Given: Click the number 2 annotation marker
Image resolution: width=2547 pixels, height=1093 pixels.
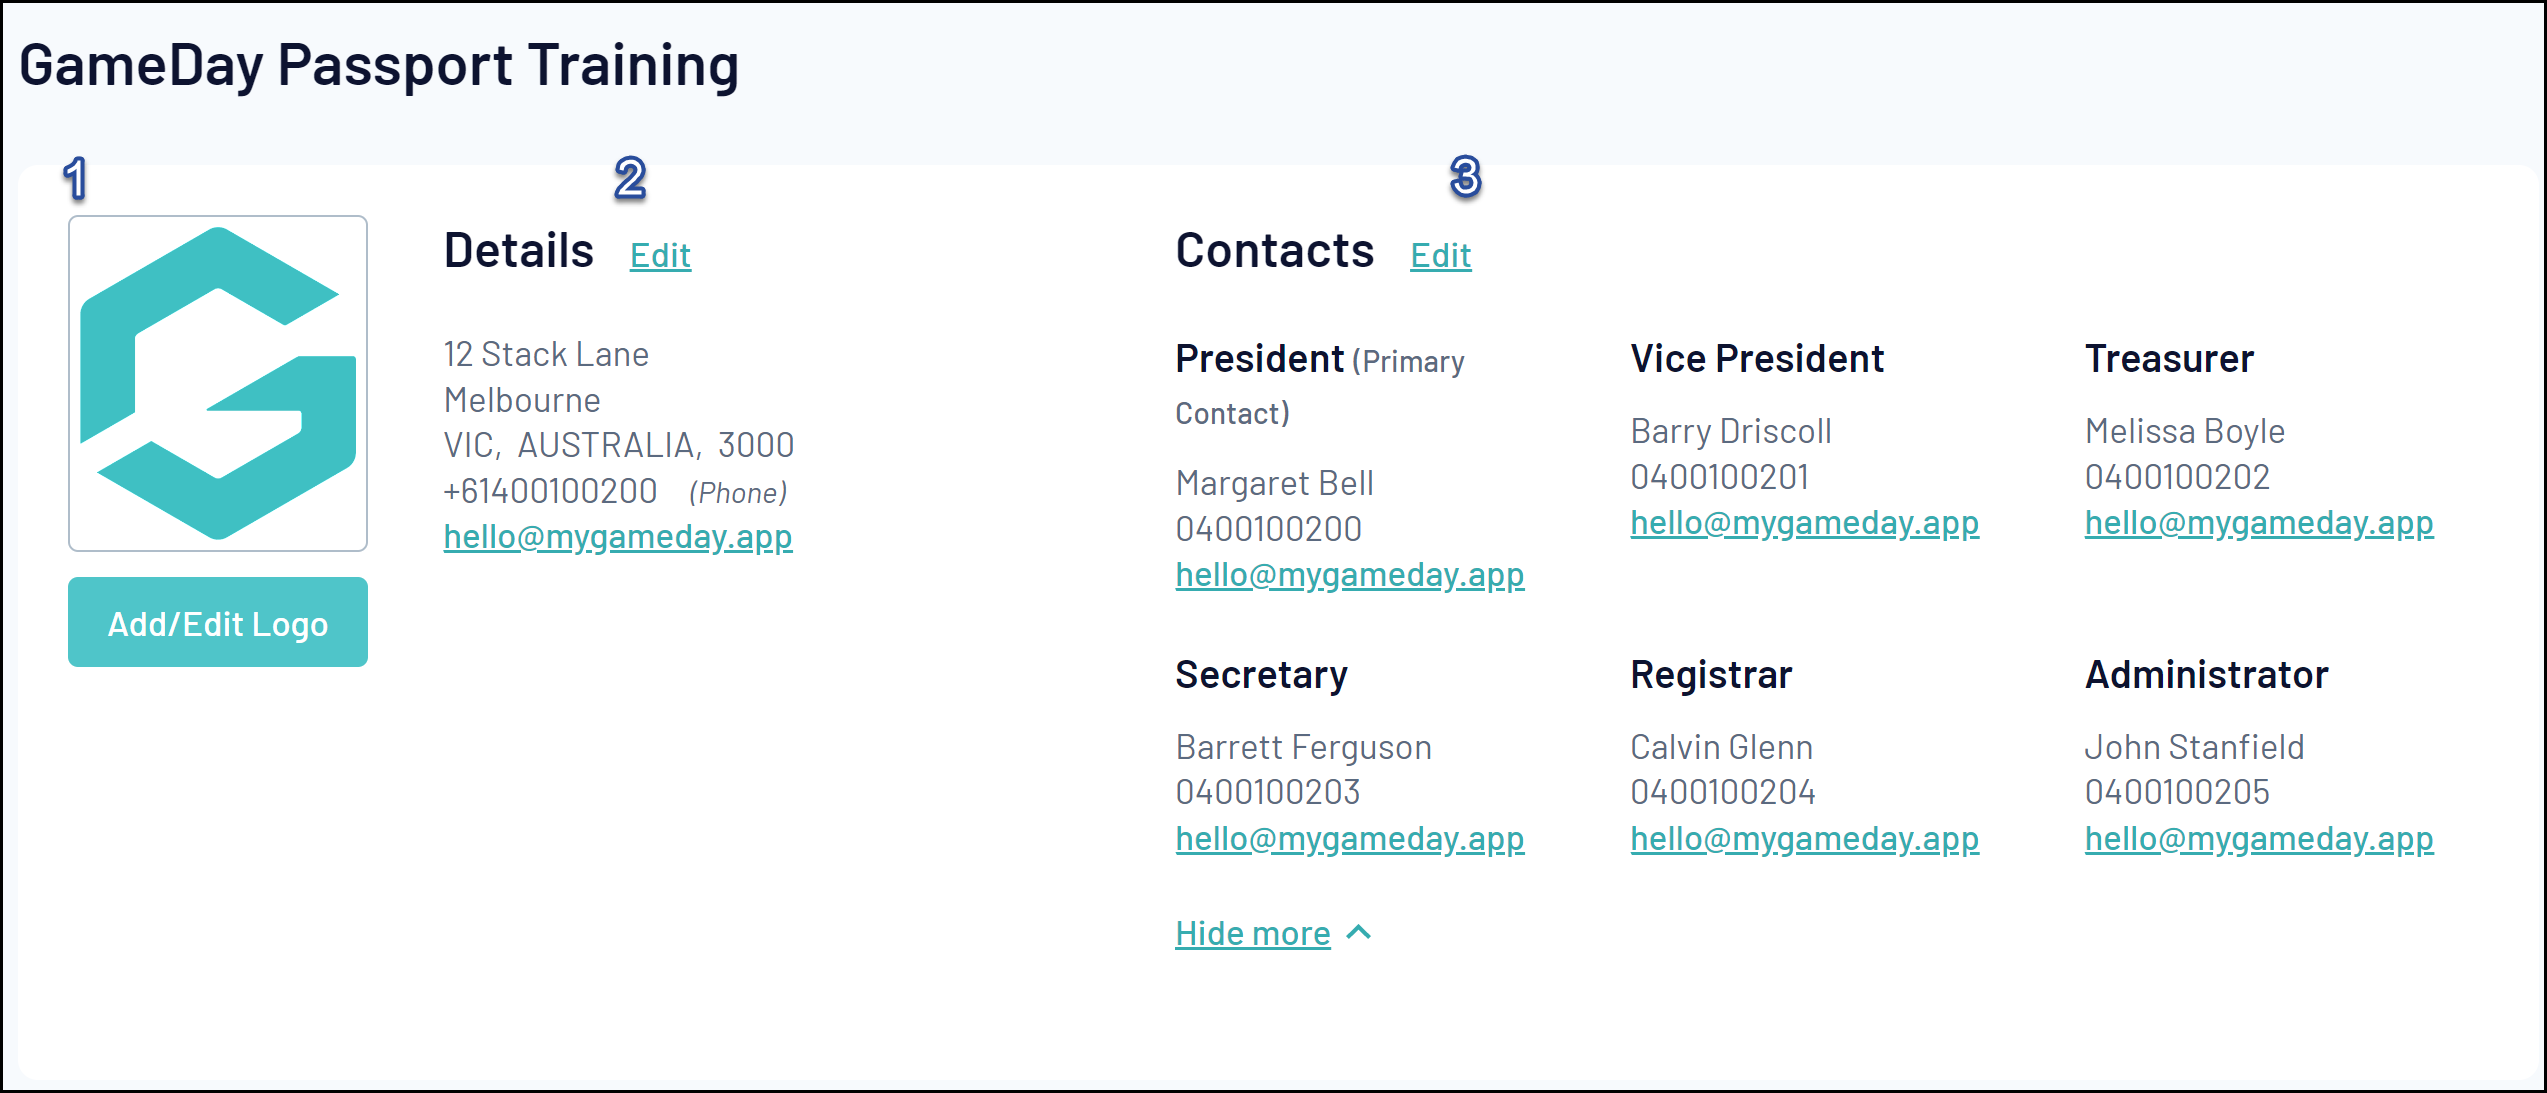Looking at the screenshot, I should coord(630,179).
